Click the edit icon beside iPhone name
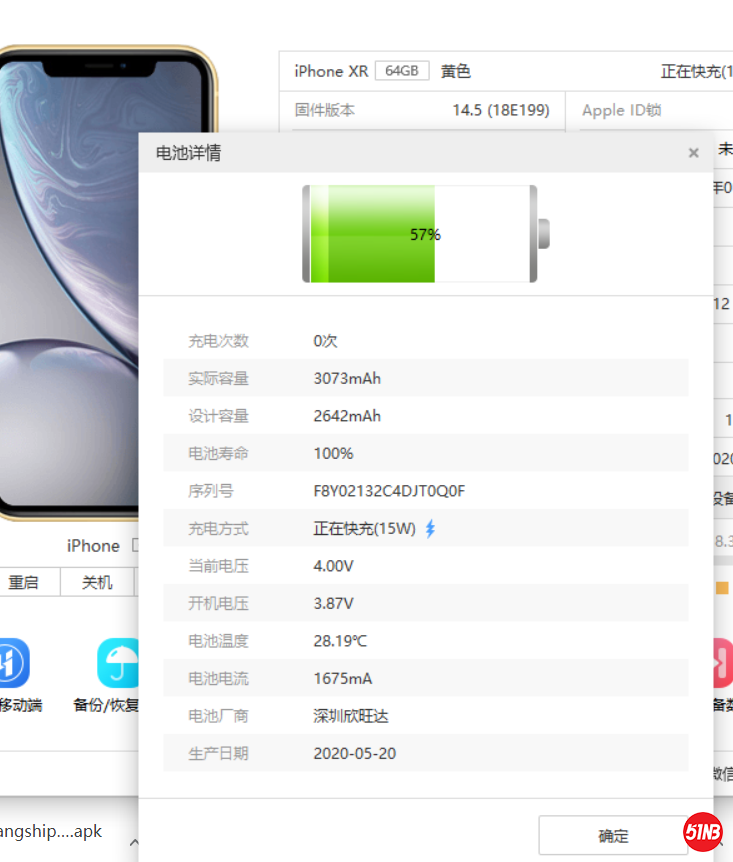Image resolution: width=733 pixels, height=862 pixels. (135, 546)
